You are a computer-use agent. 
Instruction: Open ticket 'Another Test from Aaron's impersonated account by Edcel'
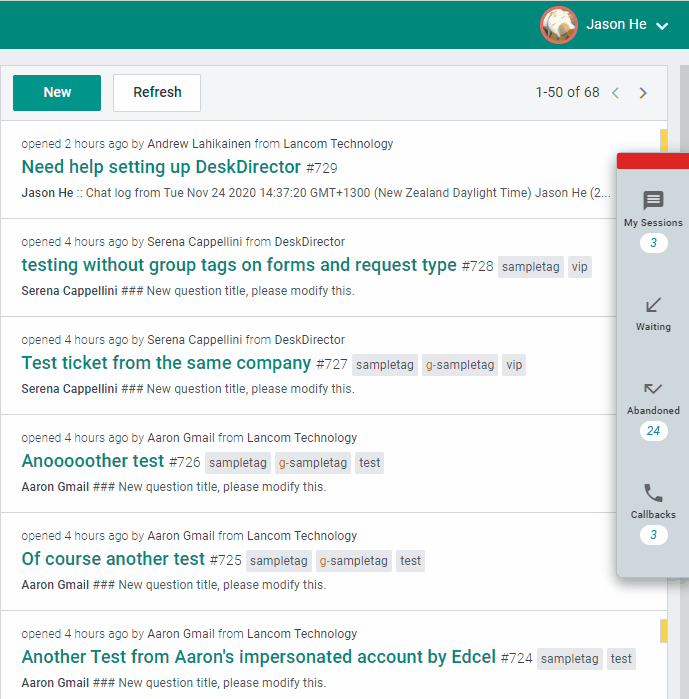(258, 657)
